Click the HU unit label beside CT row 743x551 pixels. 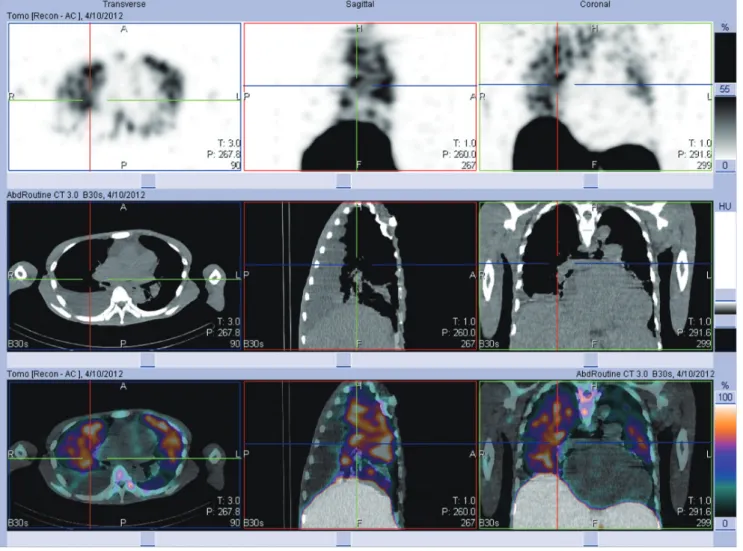(x=725, y=207)
